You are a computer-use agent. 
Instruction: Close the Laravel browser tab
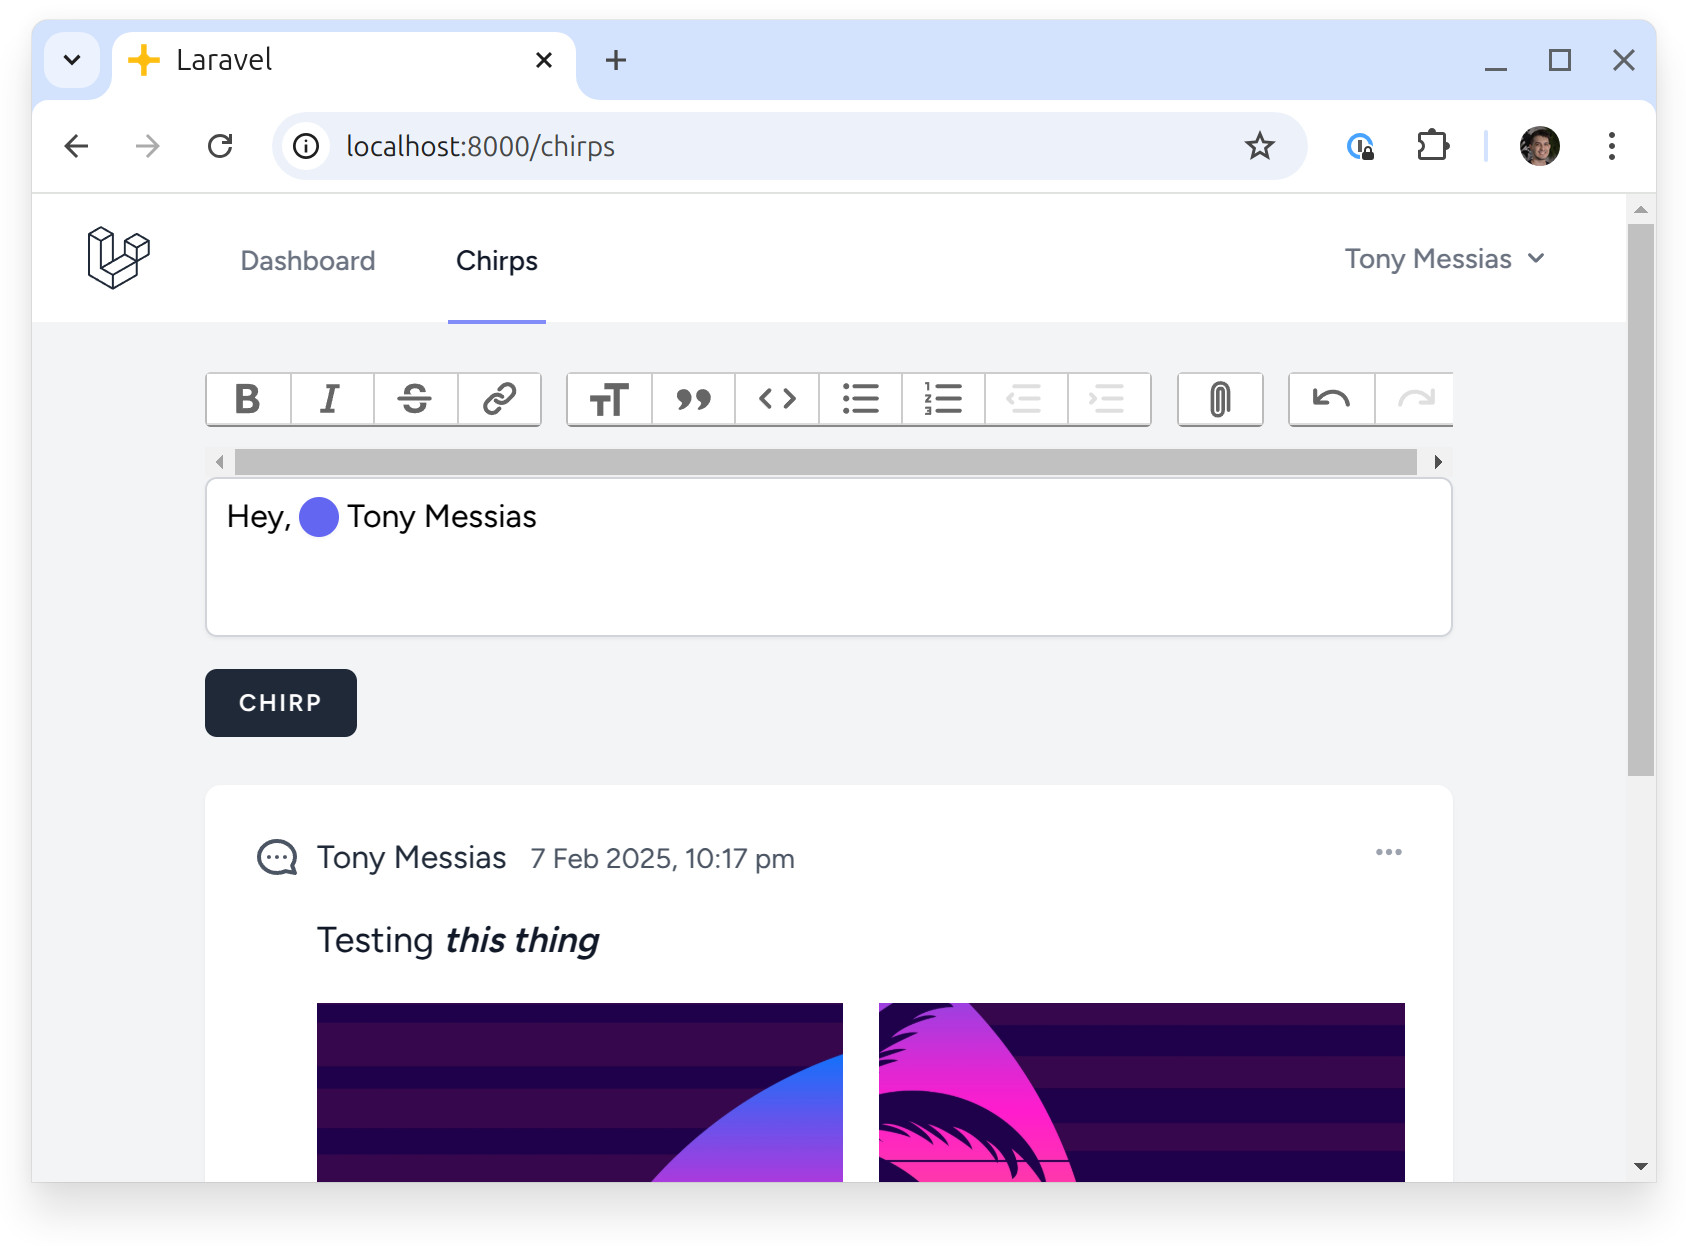[544, 60]
